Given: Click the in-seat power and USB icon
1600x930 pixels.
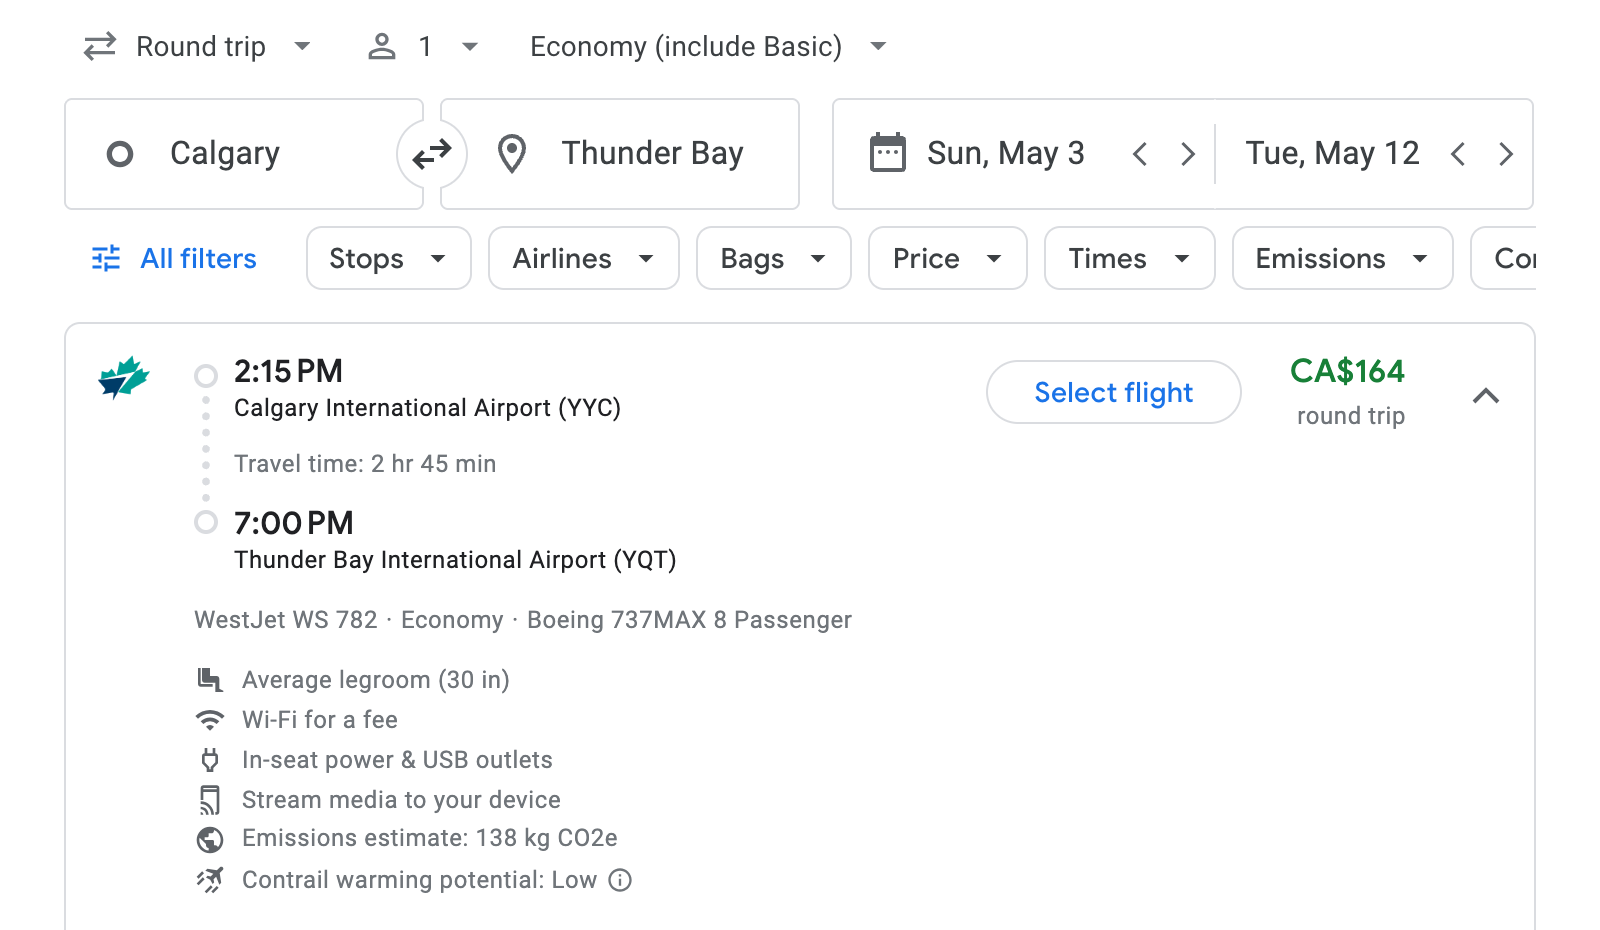Looking at the screenshot, I should 210,759.
